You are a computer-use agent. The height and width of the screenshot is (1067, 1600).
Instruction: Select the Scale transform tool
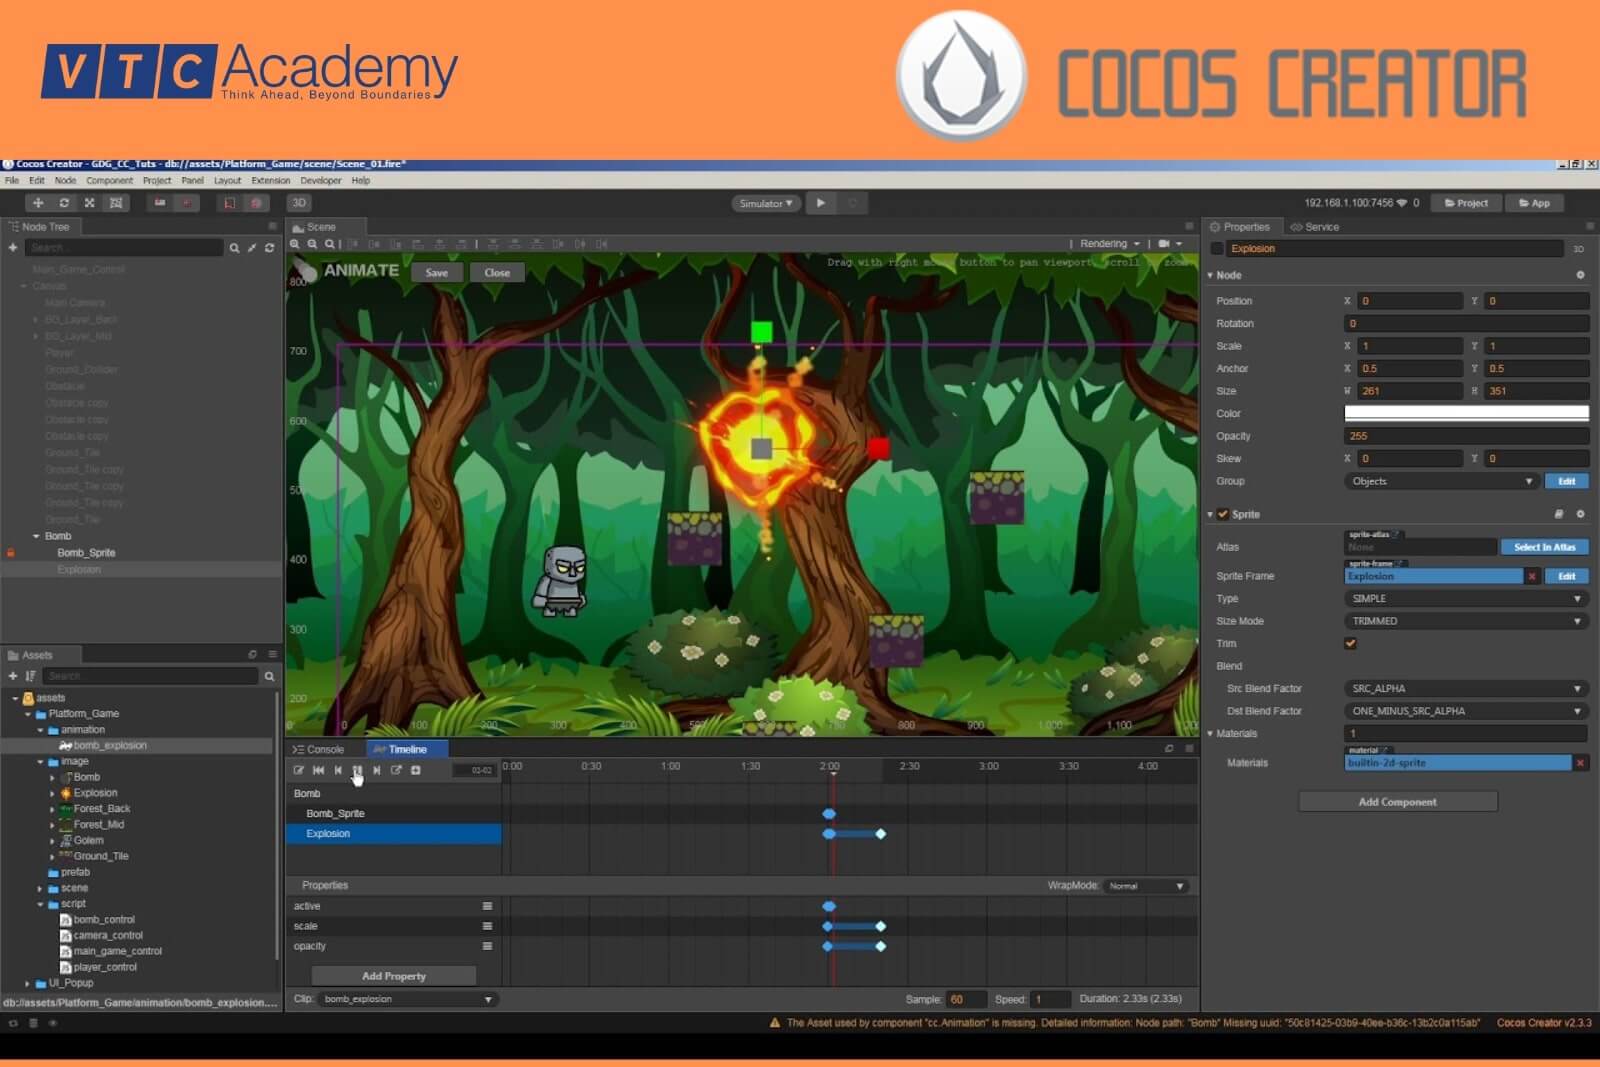click(90, 202)
